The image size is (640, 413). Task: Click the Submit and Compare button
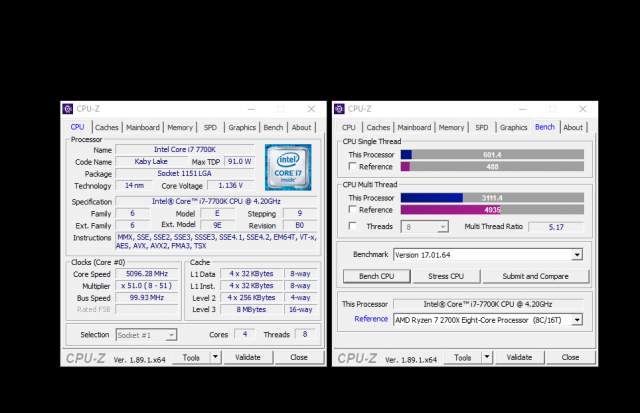[535, 276]
